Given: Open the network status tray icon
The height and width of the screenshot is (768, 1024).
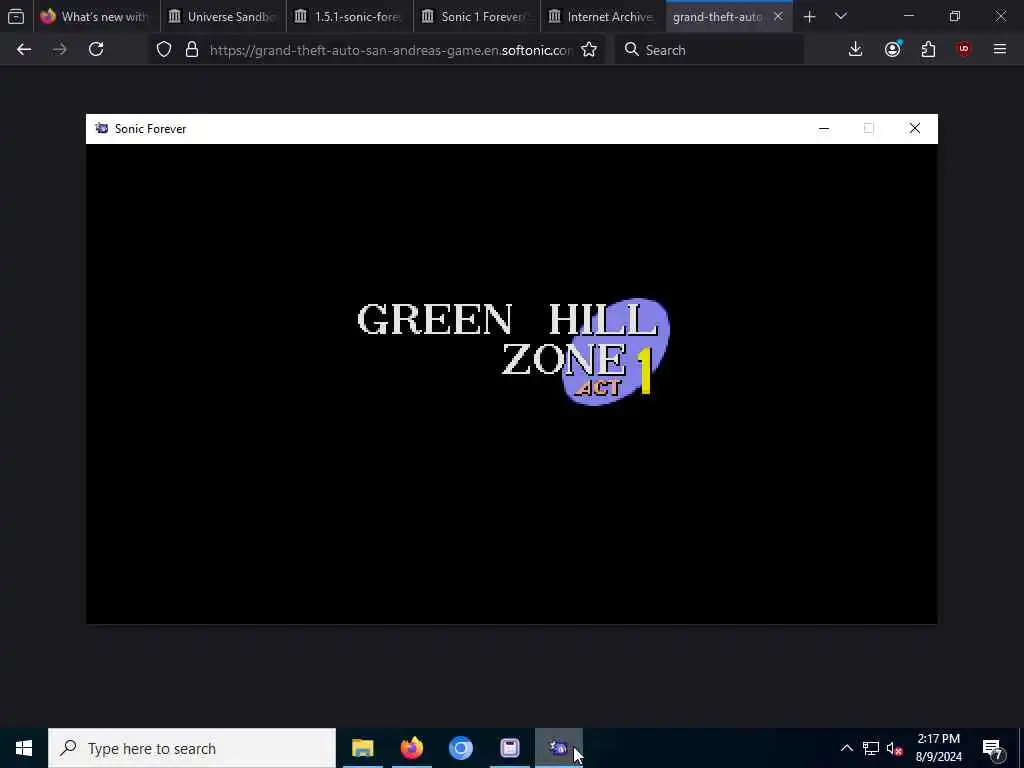Looking at the screenshot, I should (x=871, y=748).
